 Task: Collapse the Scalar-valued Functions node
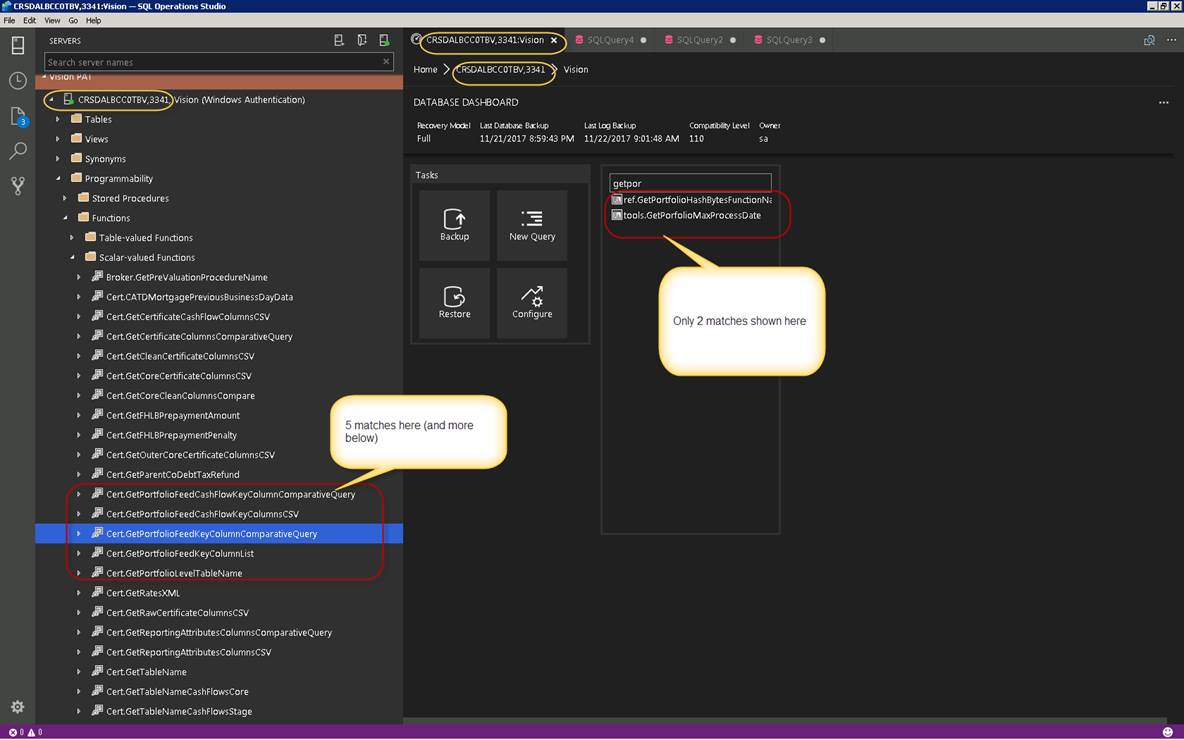[x=71, y=257]
